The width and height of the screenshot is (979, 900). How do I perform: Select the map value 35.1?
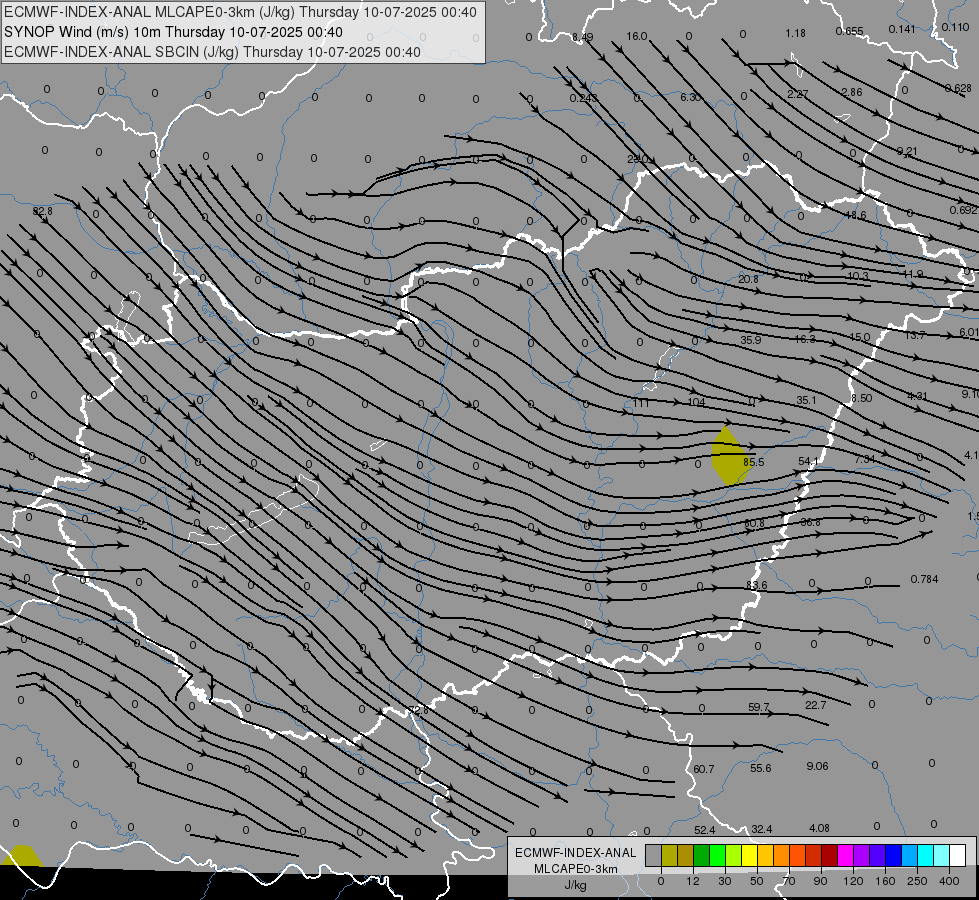tap(806, 400)
